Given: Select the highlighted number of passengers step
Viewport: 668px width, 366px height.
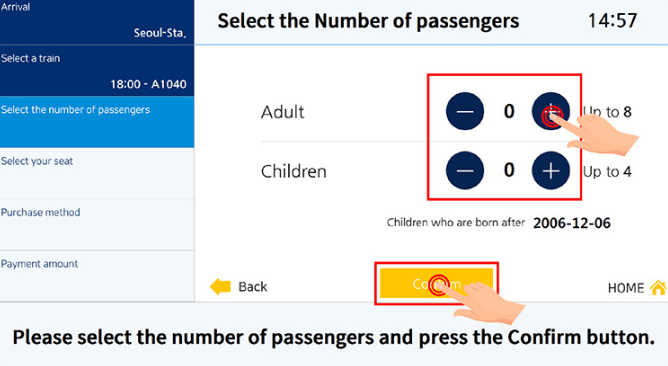Looking at the screenshot, I should (x=97, y=122).
